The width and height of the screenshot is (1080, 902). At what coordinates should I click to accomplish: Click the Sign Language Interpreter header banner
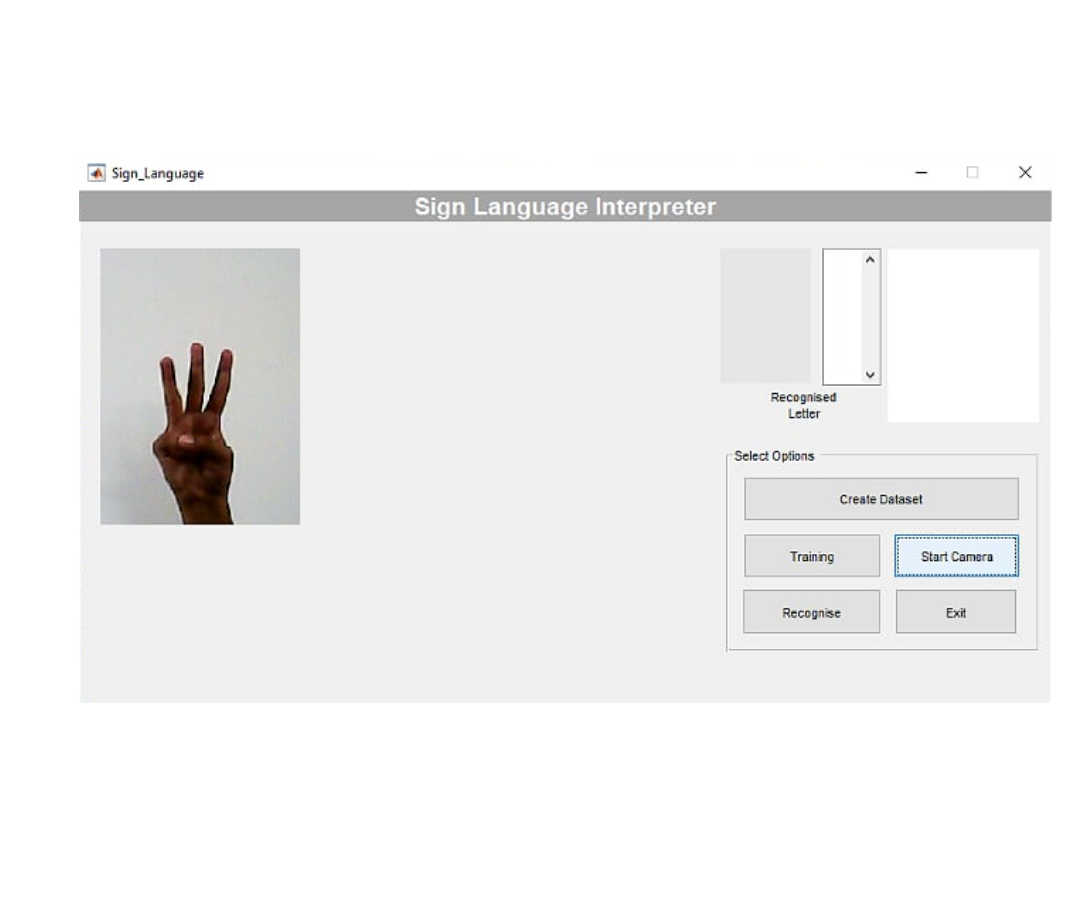point(565,207)
